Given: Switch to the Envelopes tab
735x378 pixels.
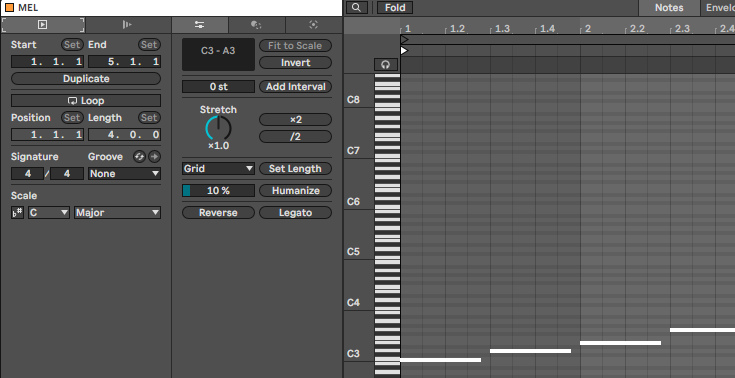Looking at the screenshot, I should 718,8.
